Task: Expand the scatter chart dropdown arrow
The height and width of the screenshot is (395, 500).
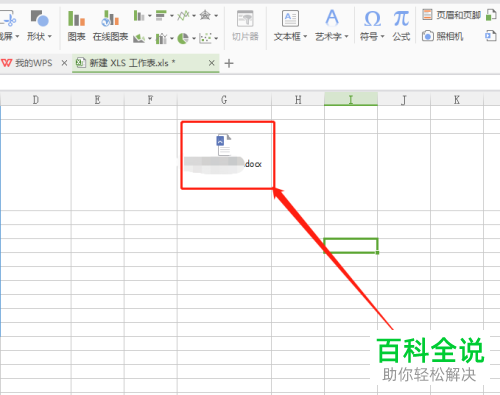Action: 216,38
